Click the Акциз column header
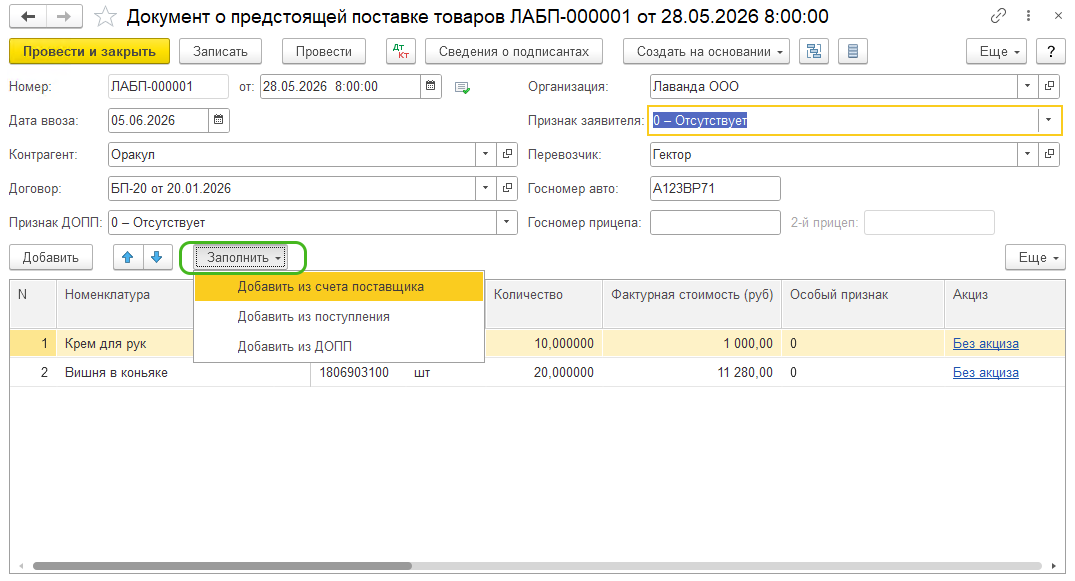 coord(1005,303)
